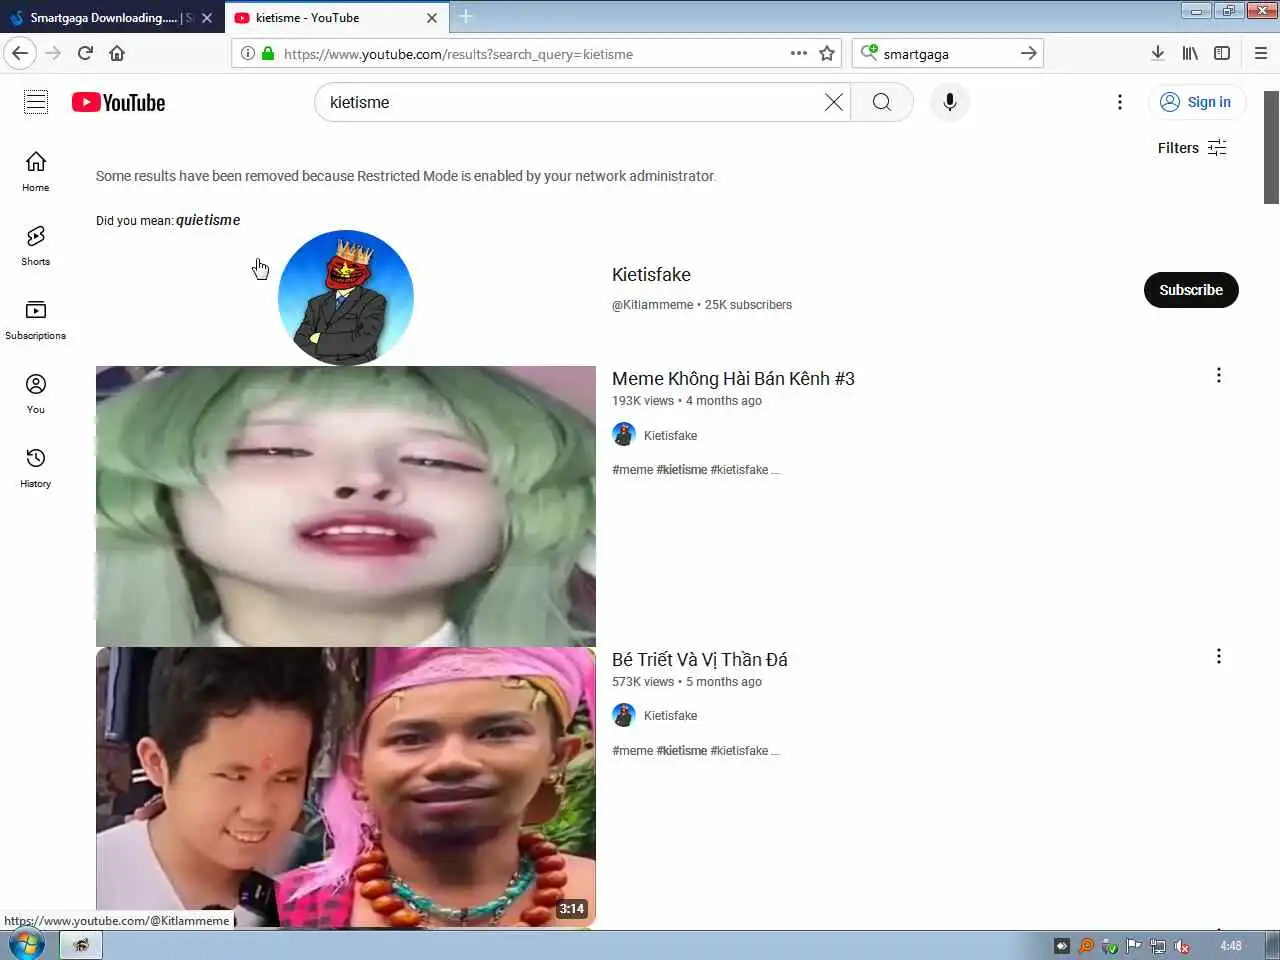Click the smartgaga browser search field

click(947, 54)
